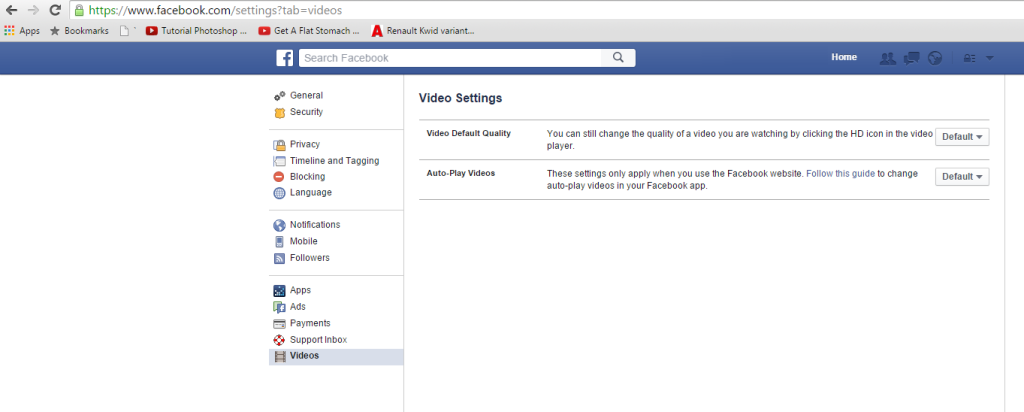Viewport: 1024px width, 412px height.
Task: Open Auto-Play Videos dropdown
Action: click(962, 177)
